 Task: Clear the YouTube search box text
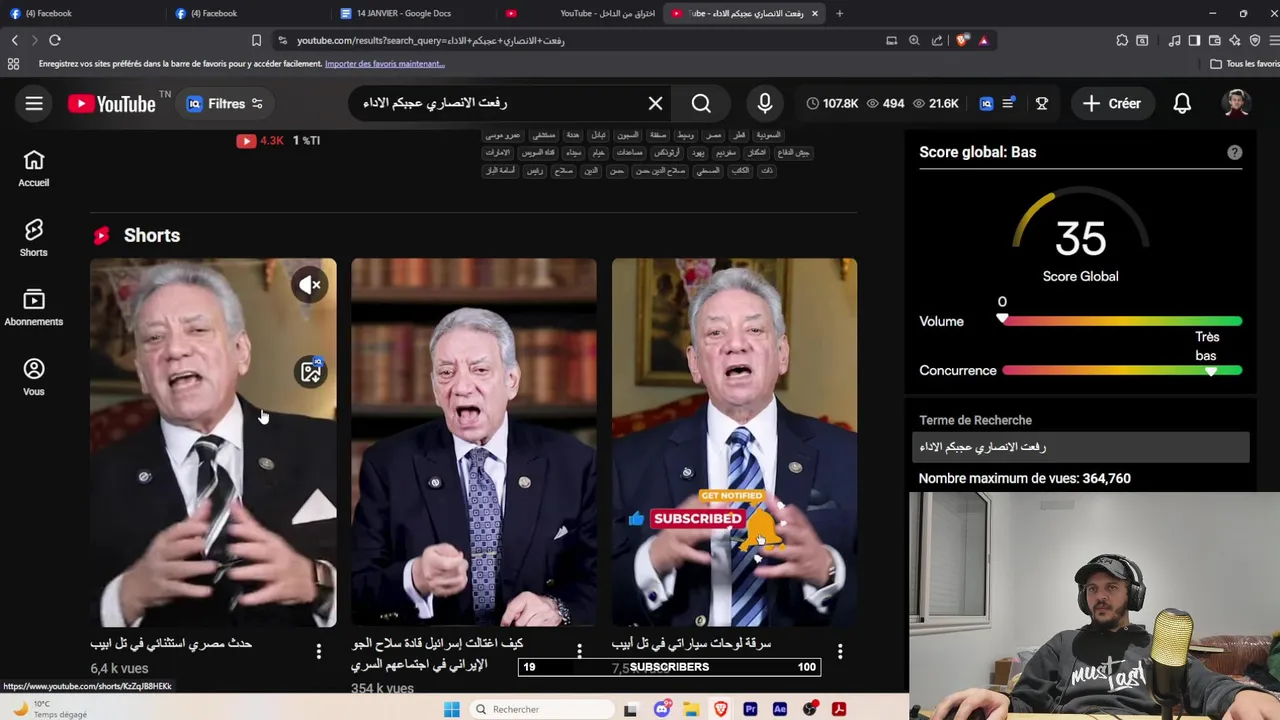click(655, 103)
